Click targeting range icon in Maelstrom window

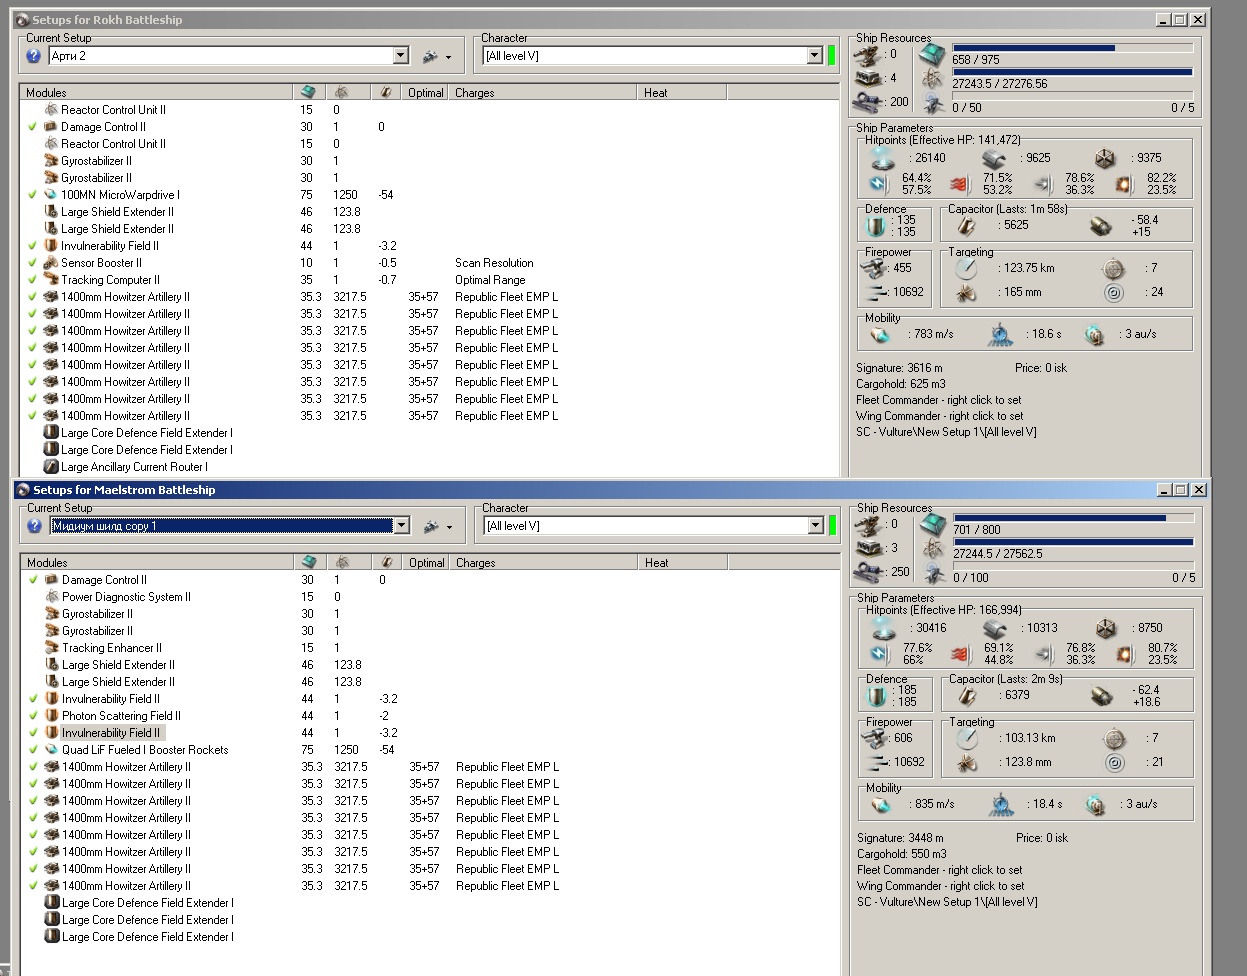point(966,739)
